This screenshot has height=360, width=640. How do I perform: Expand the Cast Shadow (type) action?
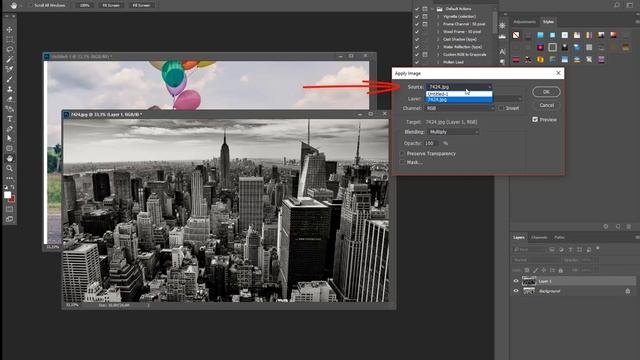[438, 39]
